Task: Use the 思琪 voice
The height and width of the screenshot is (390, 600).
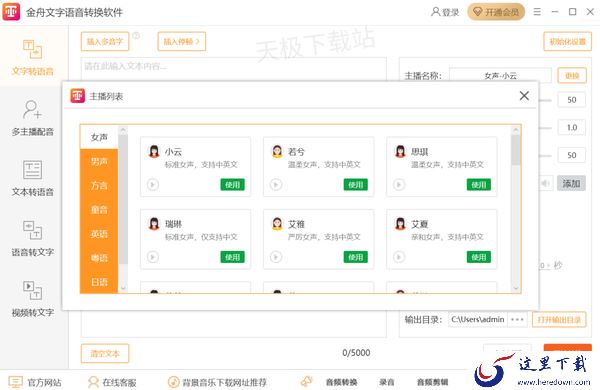Action: pos(479,185)
